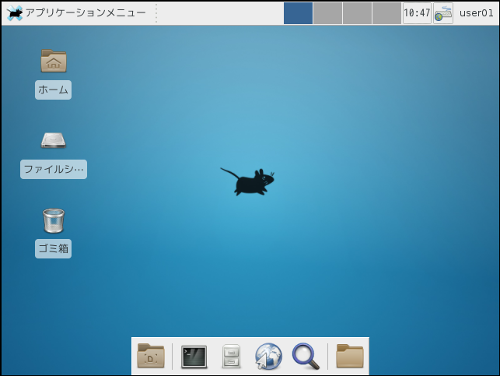500x376 pixels.
Task: Click the show desktop dock icon
Action: point(151,356)
